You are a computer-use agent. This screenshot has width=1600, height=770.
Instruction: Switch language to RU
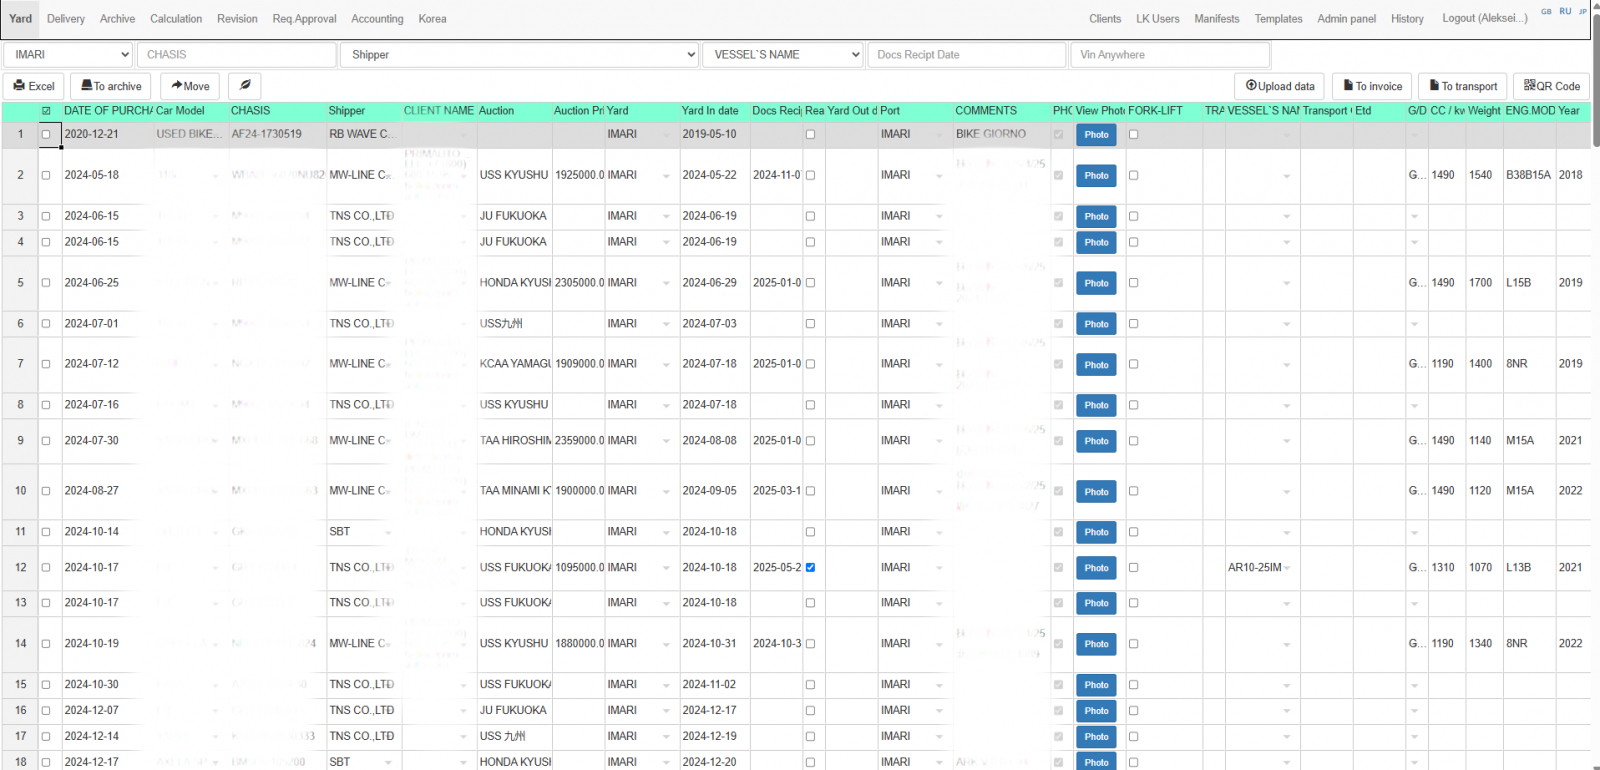pos(1565,12)
